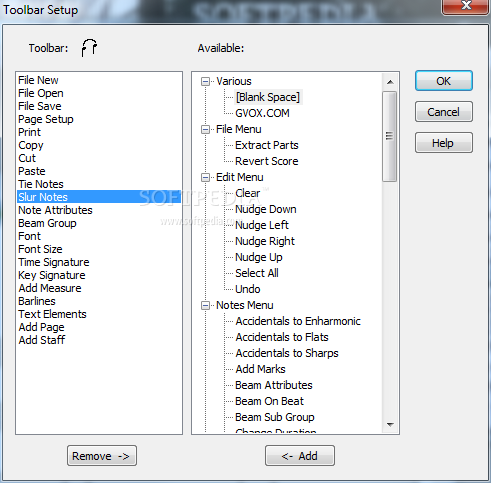Click the Remove -> button
The width and height of the screenshot is (491, 483).
click(x=102, y=455)
